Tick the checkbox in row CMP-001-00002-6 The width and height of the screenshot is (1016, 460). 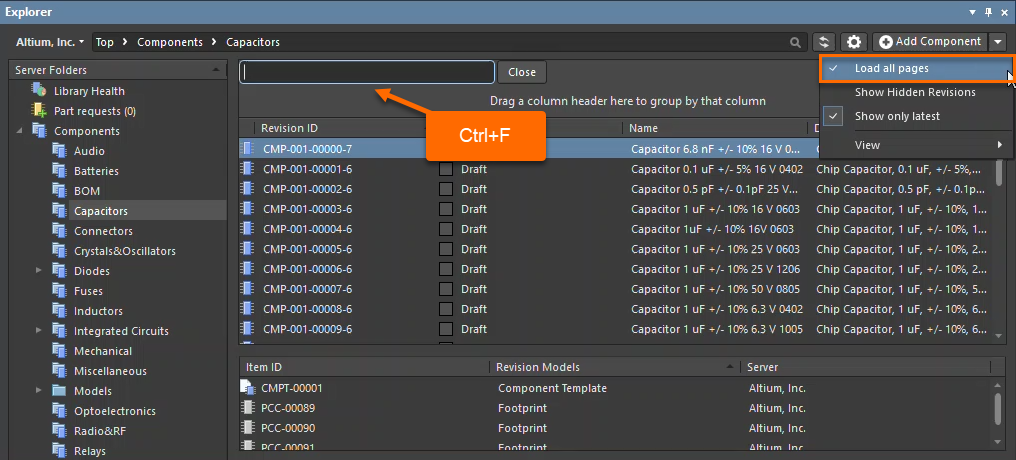[446, 190]
